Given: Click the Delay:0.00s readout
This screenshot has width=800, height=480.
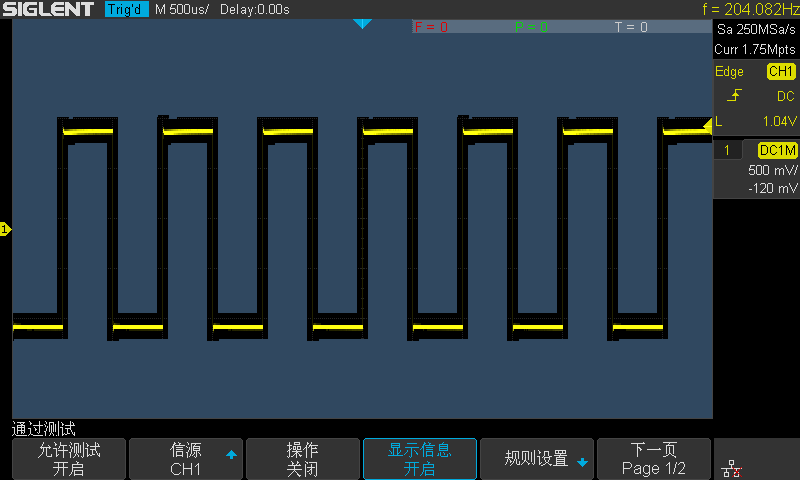Looking at the screenshot, I should (x=255, y=10).
